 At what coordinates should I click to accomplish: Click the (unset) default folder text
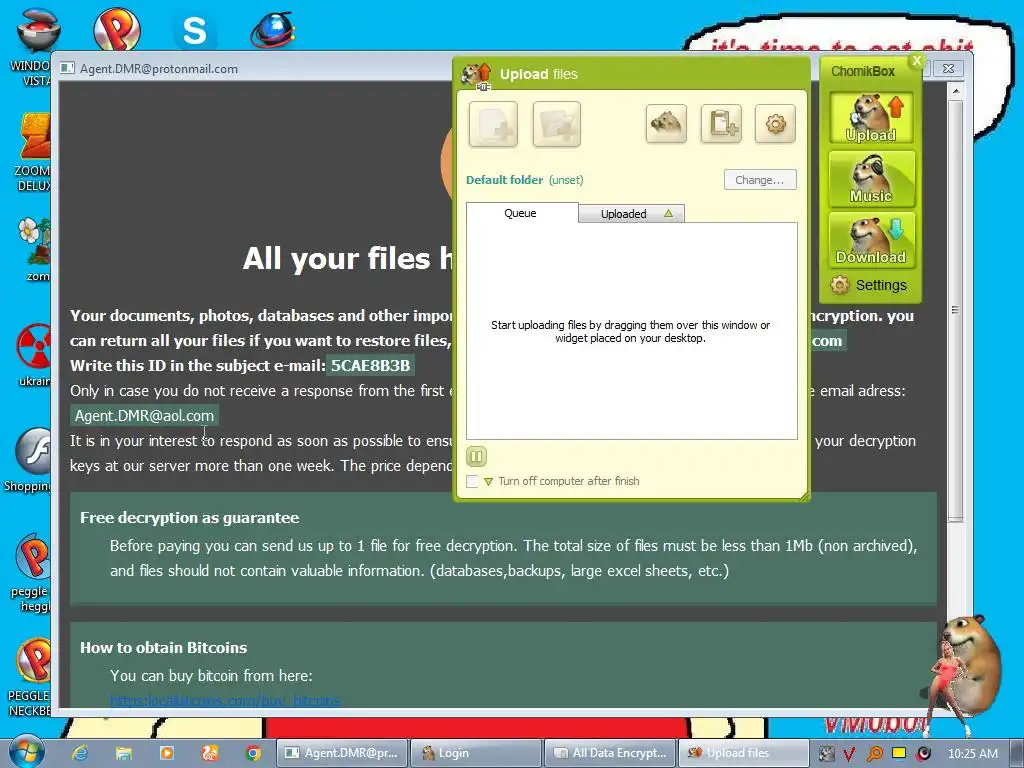tap(566, 180)
